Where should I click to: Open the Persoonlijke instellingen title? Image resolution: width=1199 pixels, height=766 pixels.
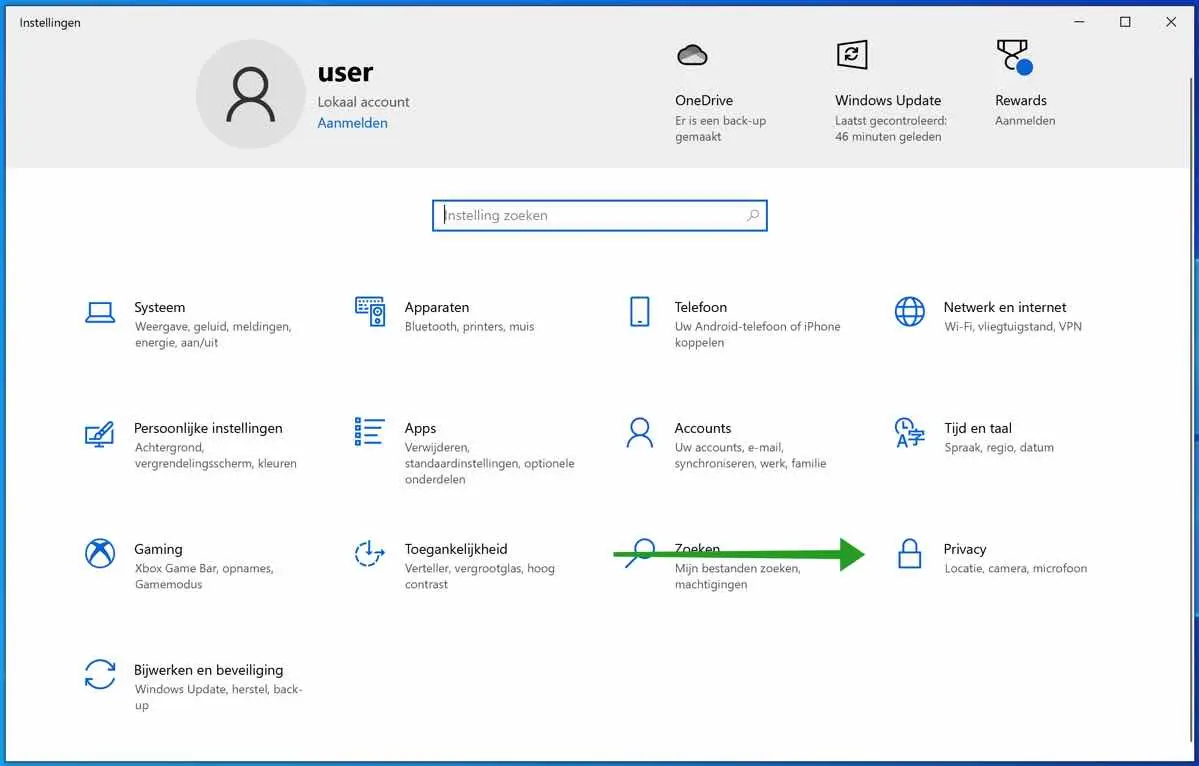coord(208,428)
